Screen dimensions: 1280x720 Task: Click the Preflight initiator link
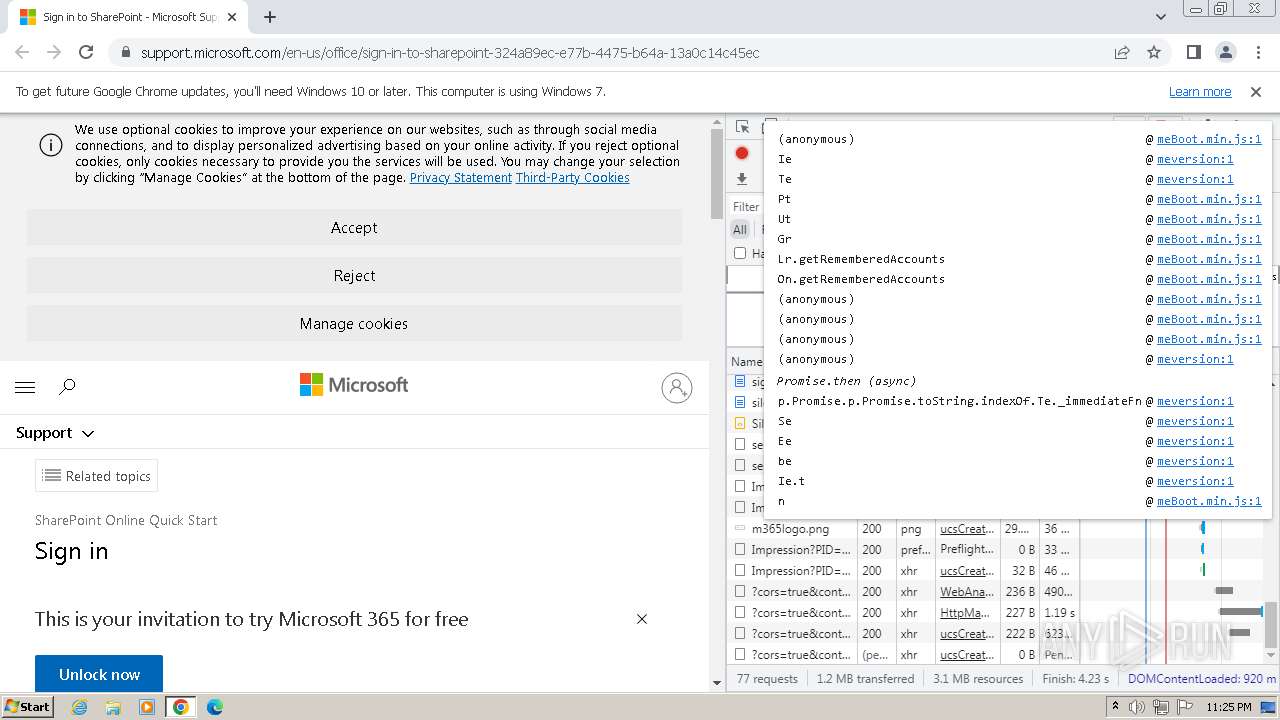967,549
